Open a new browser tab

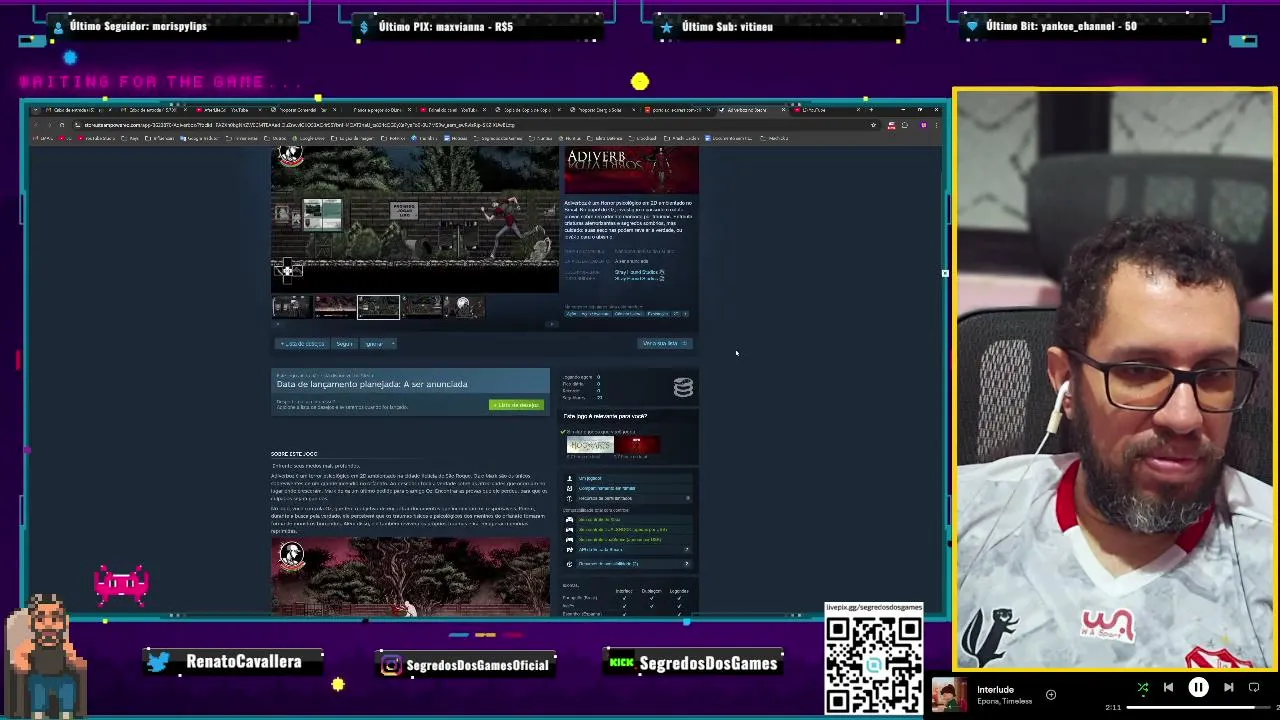click(871, 110)
